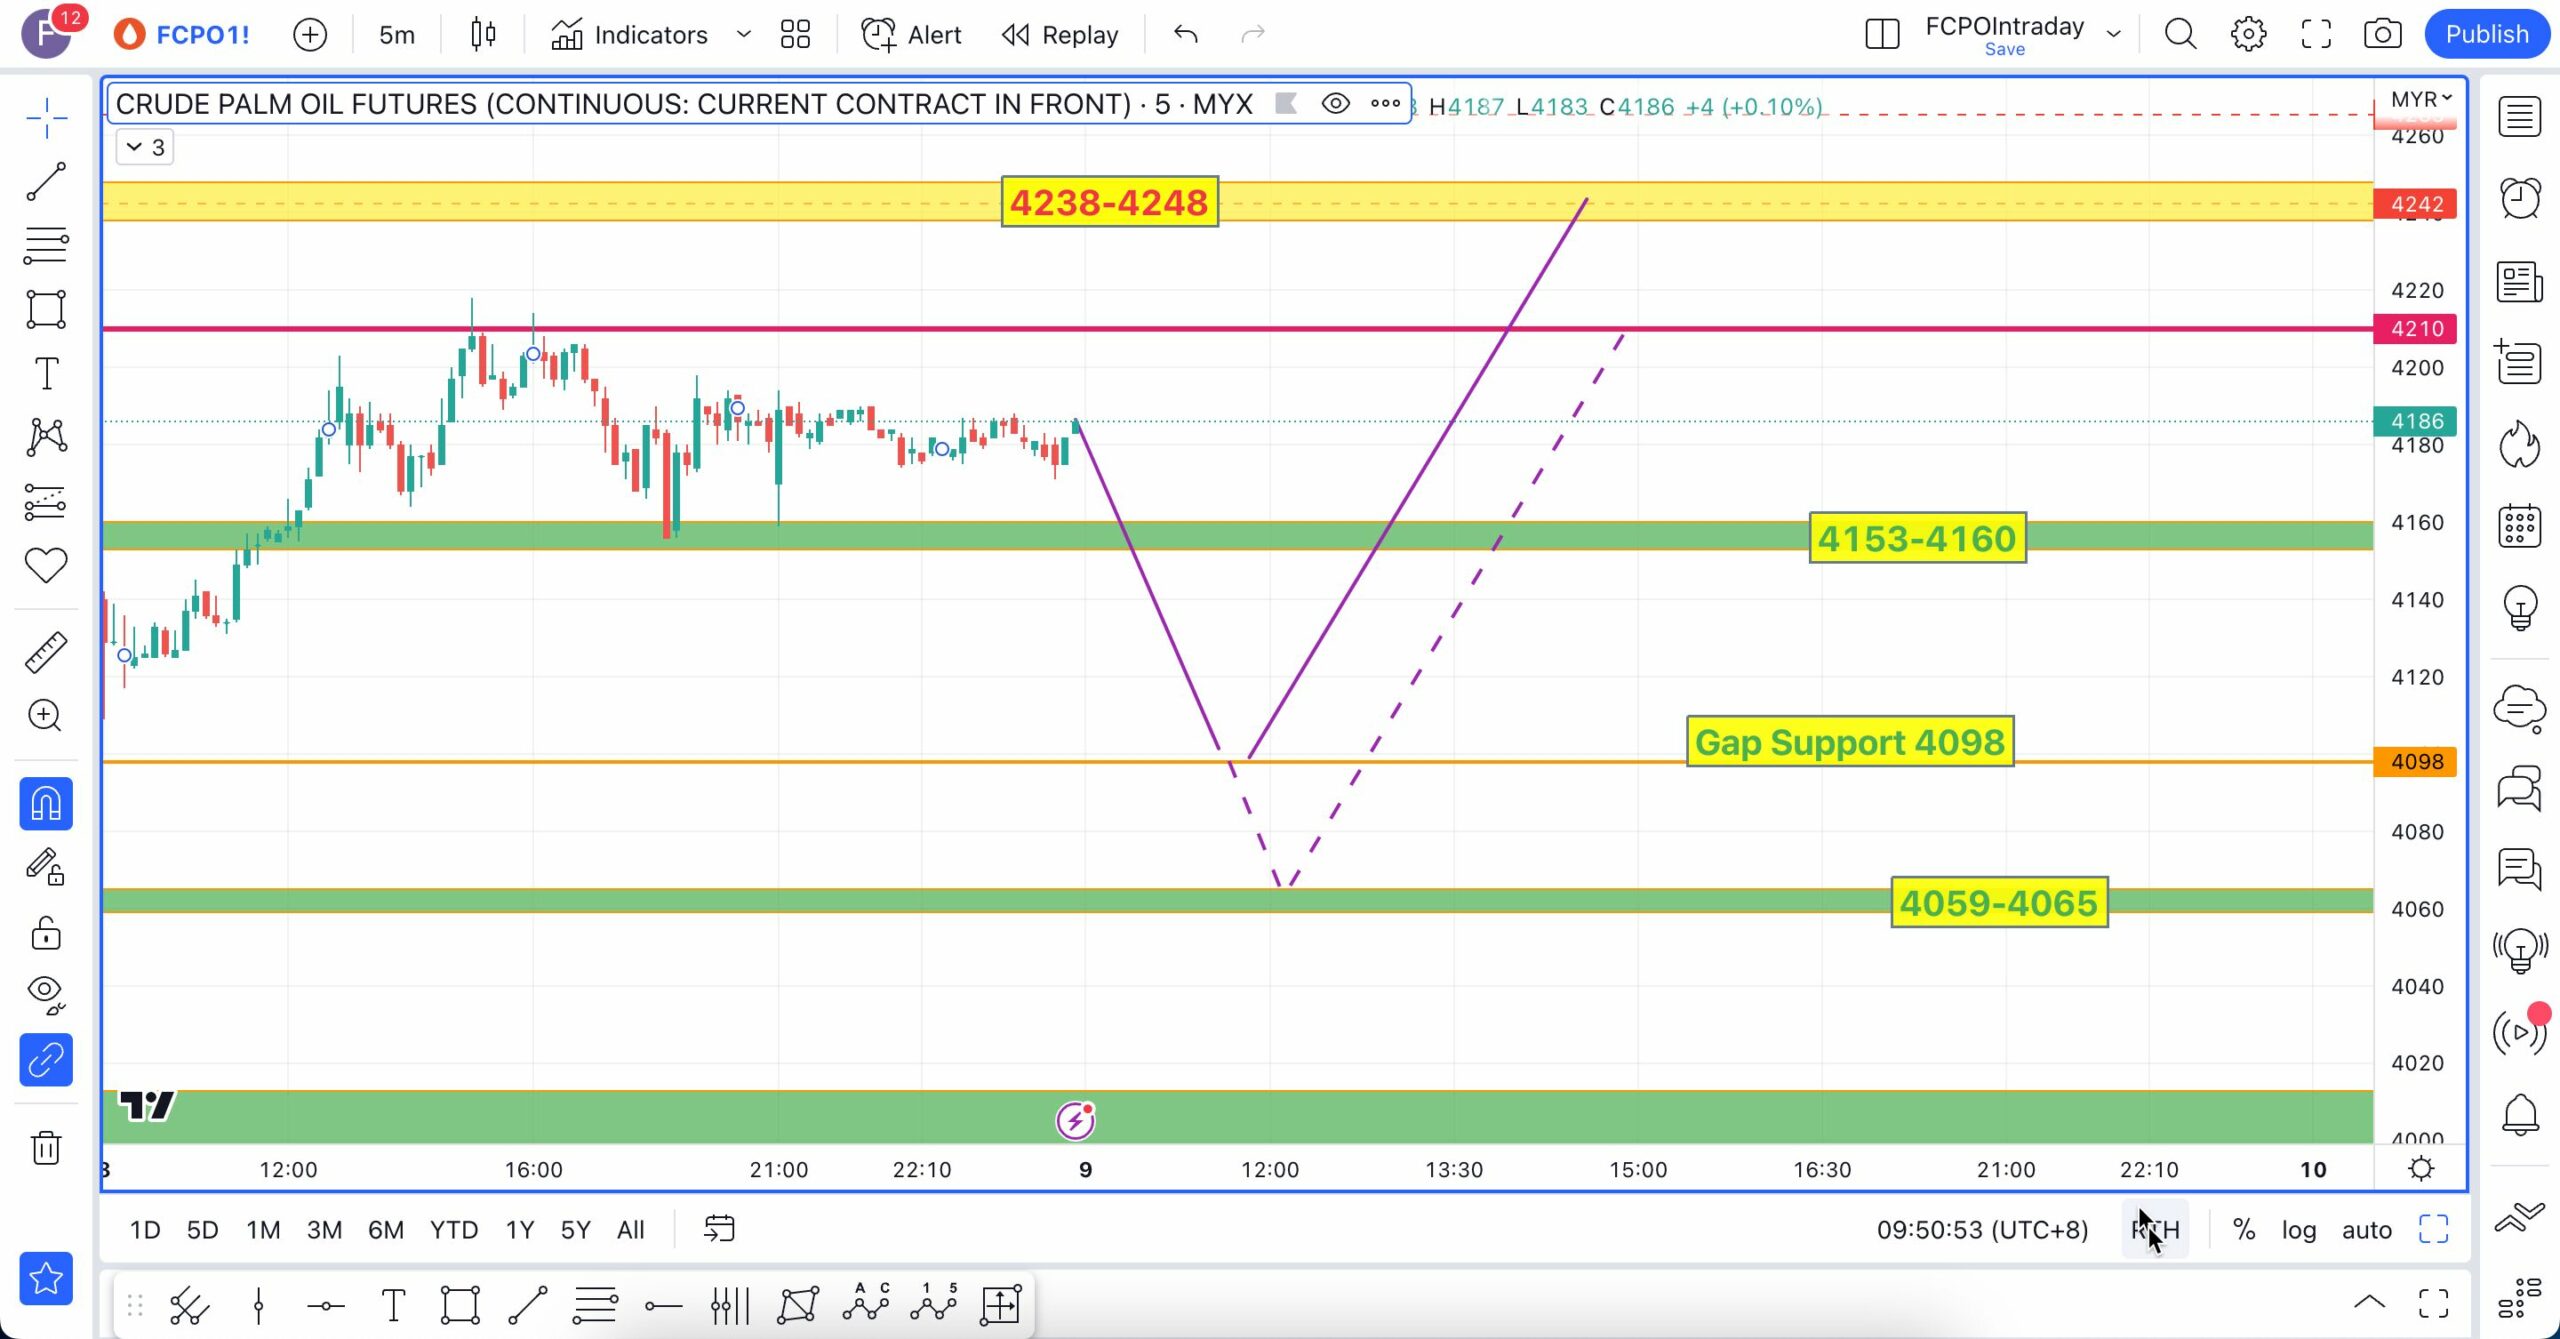Open the calendar panel in right sidebar
The height and width of the screenshot is (1339, 2560).
tap(2519, 525)
